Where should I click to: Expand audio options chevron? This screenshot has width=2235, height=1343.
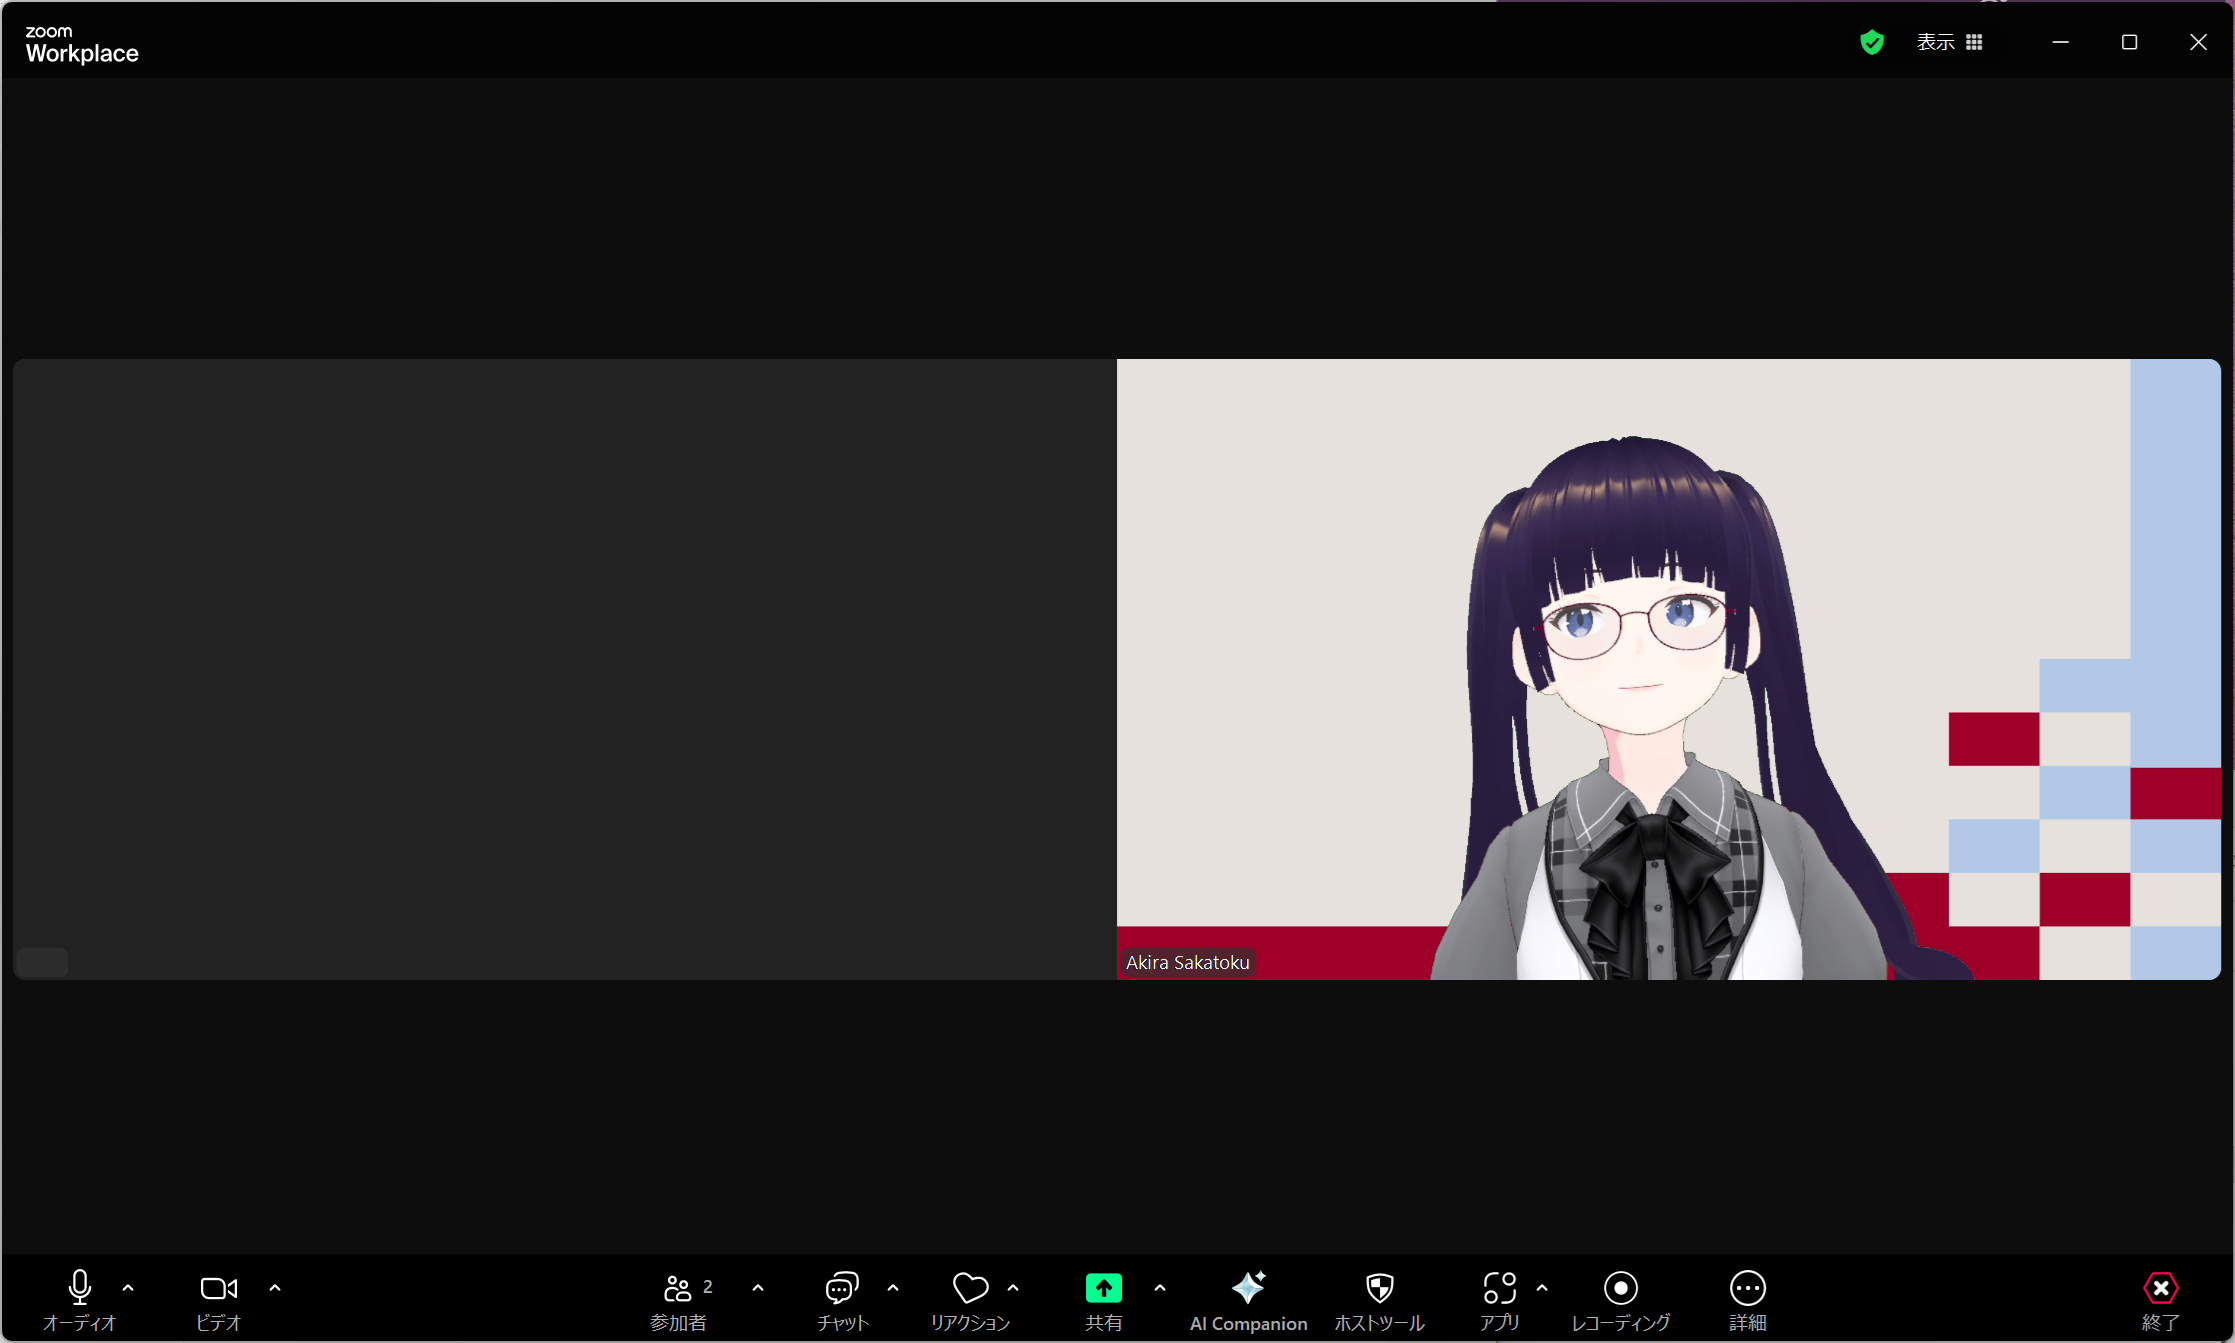128,1288
